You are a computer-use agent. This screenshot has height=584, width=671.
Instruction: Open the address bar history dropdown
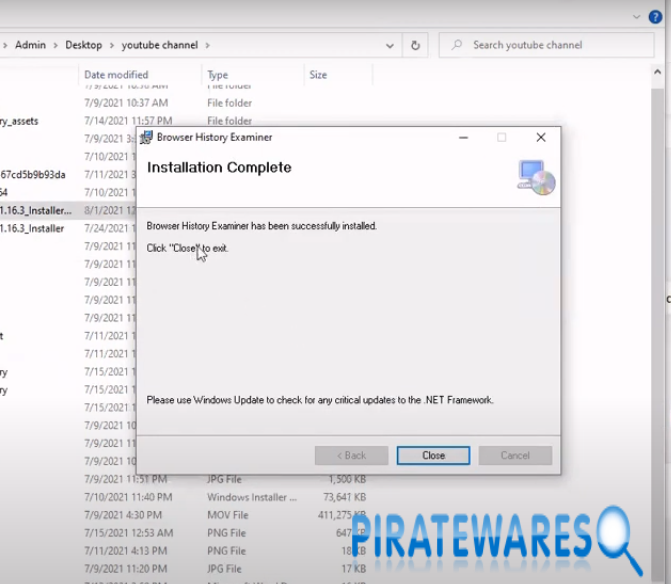[x=390, y=45]
